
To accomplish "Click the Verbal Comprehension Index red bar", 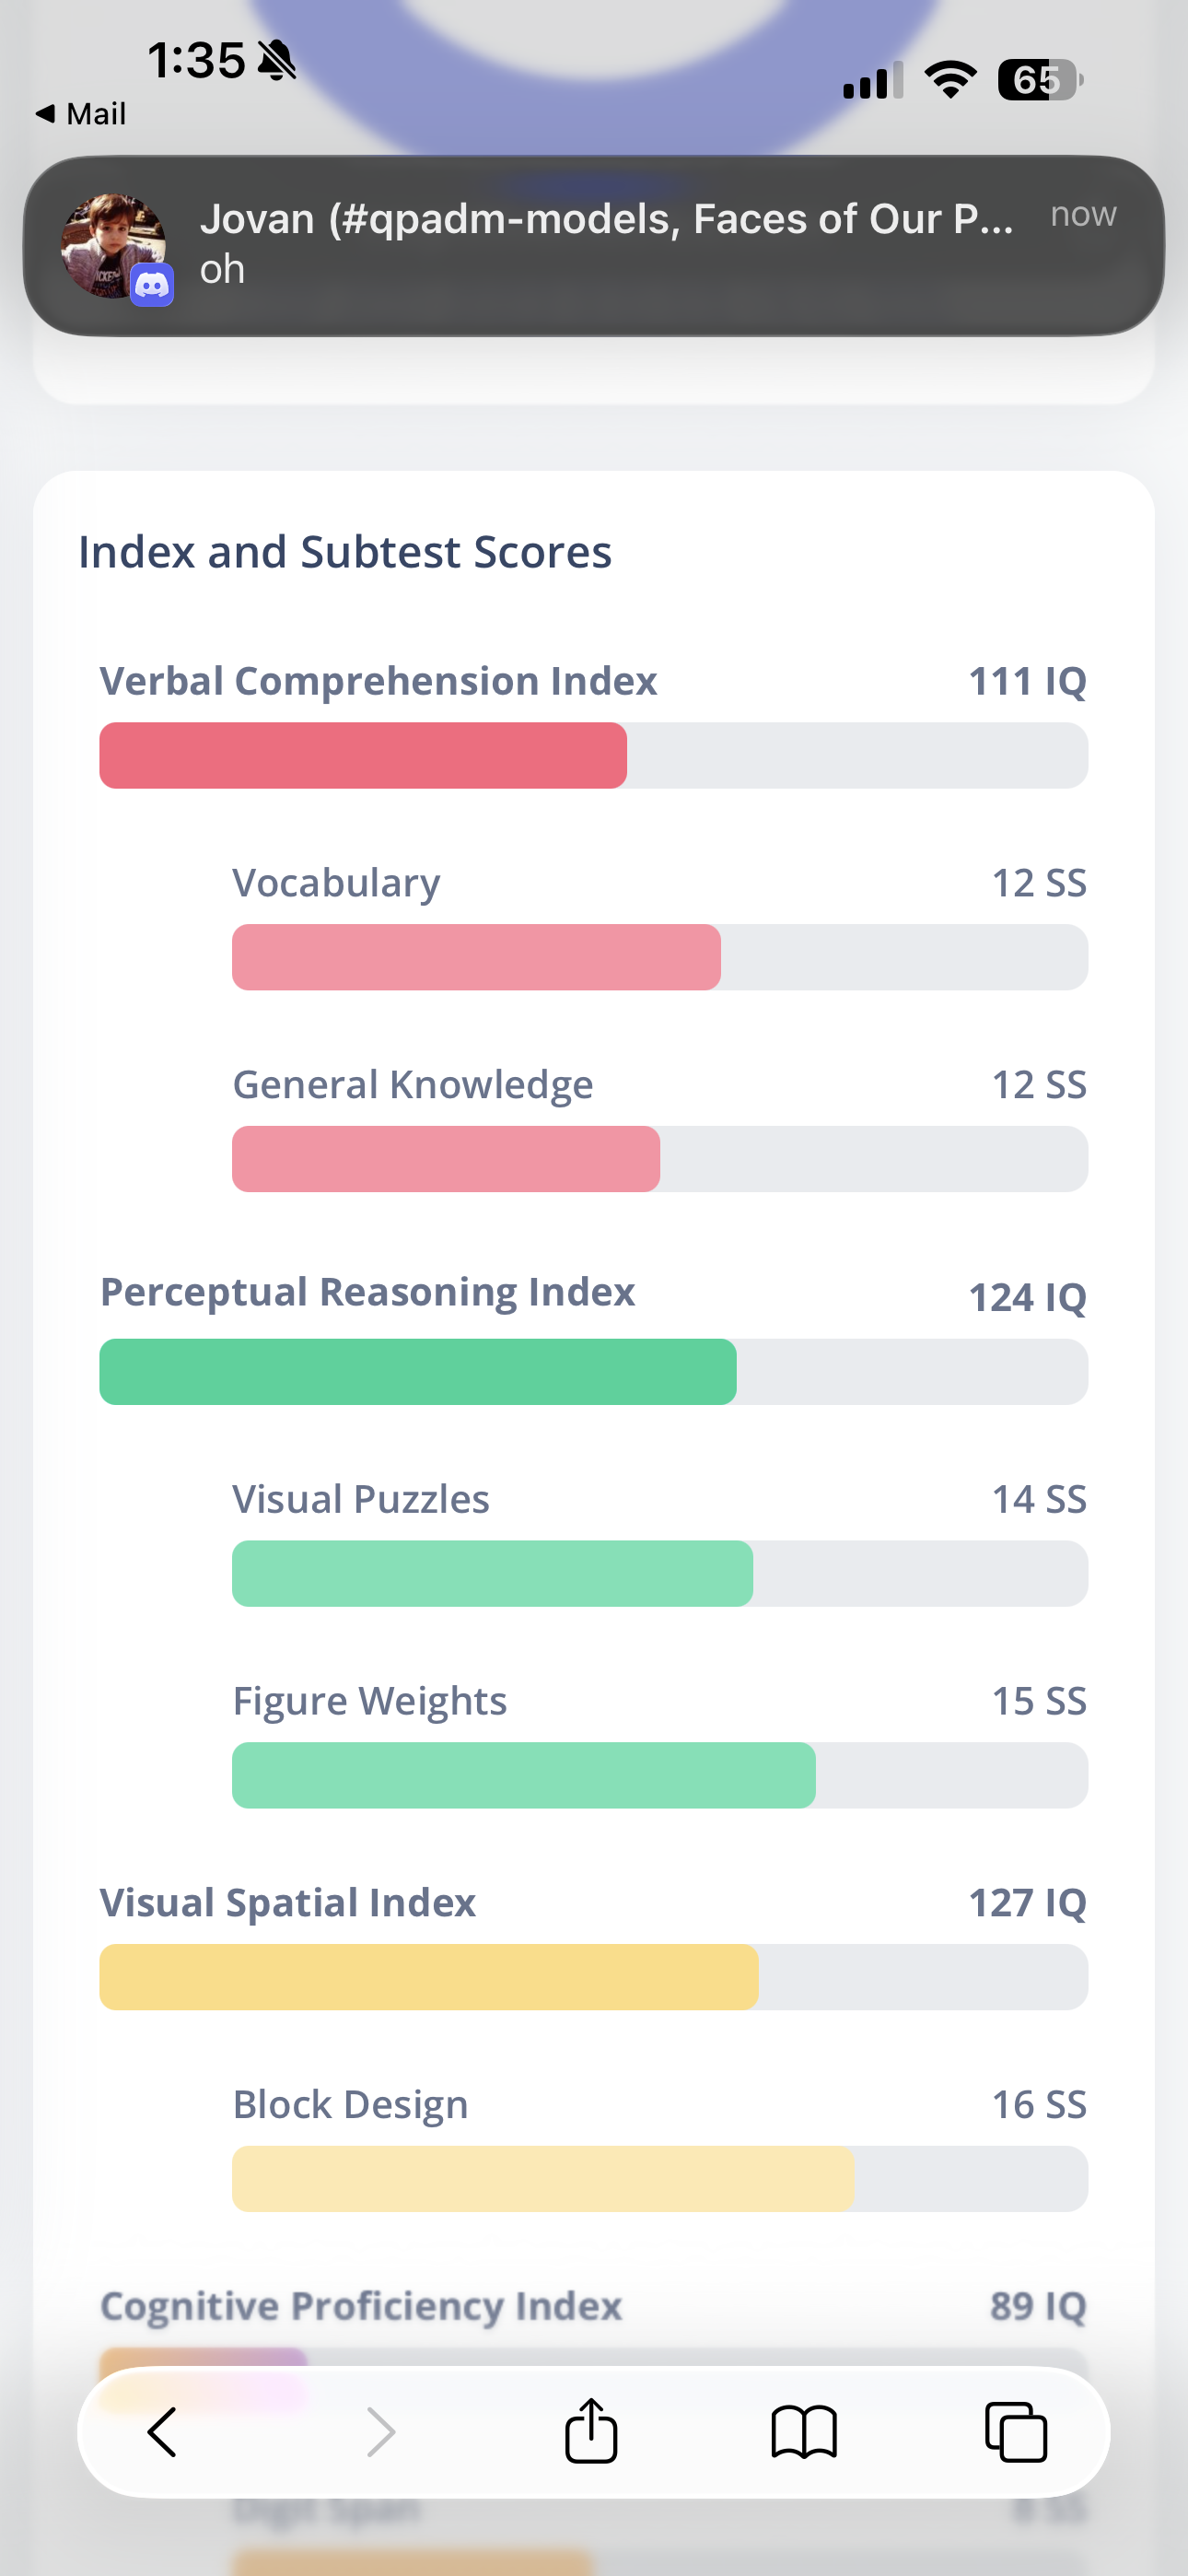I will click(363, 755).
